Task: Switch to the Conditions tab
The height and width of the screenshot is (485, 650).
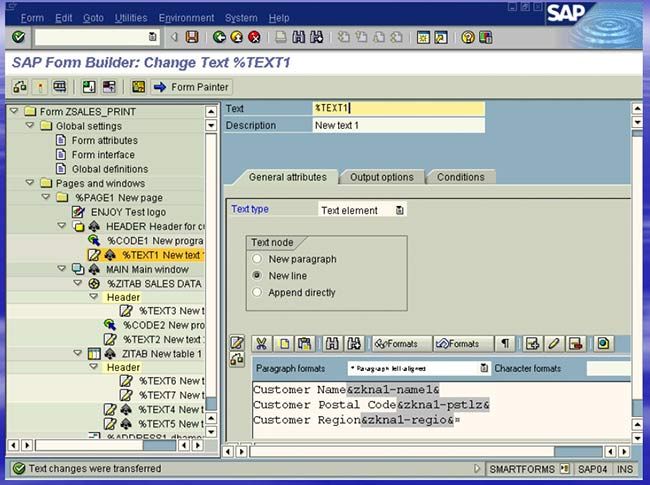Action: pyautogui.click(x=461, y=177)
